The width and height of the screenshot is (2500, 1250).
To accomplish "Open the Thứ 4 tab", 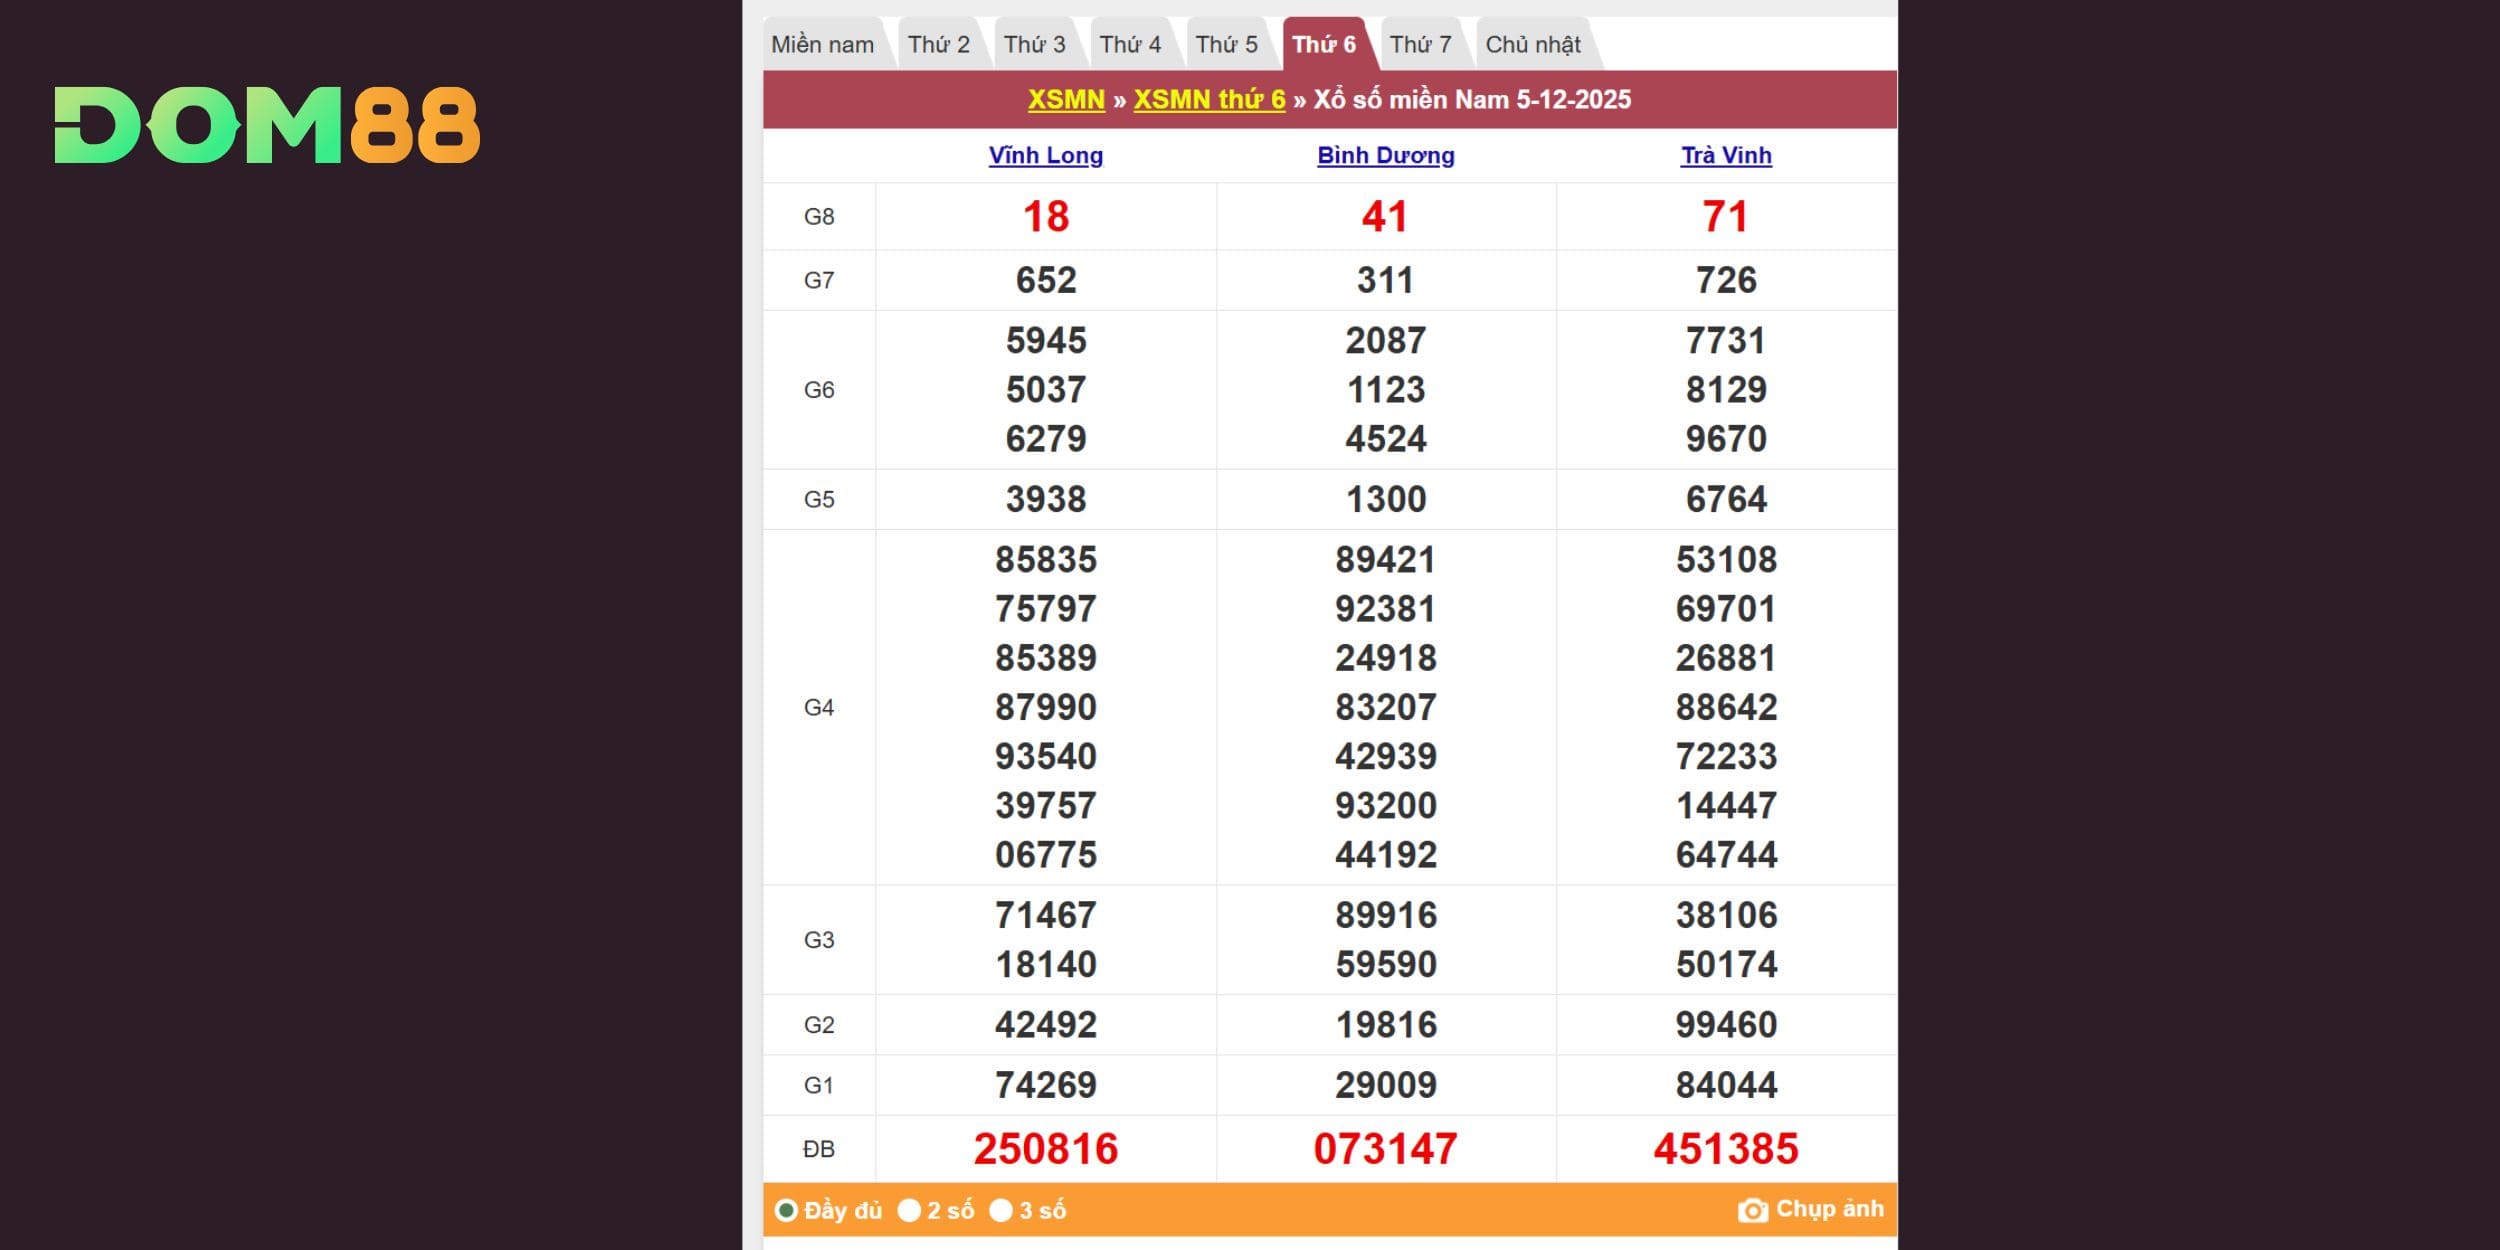I will [x=1130, y=45].
